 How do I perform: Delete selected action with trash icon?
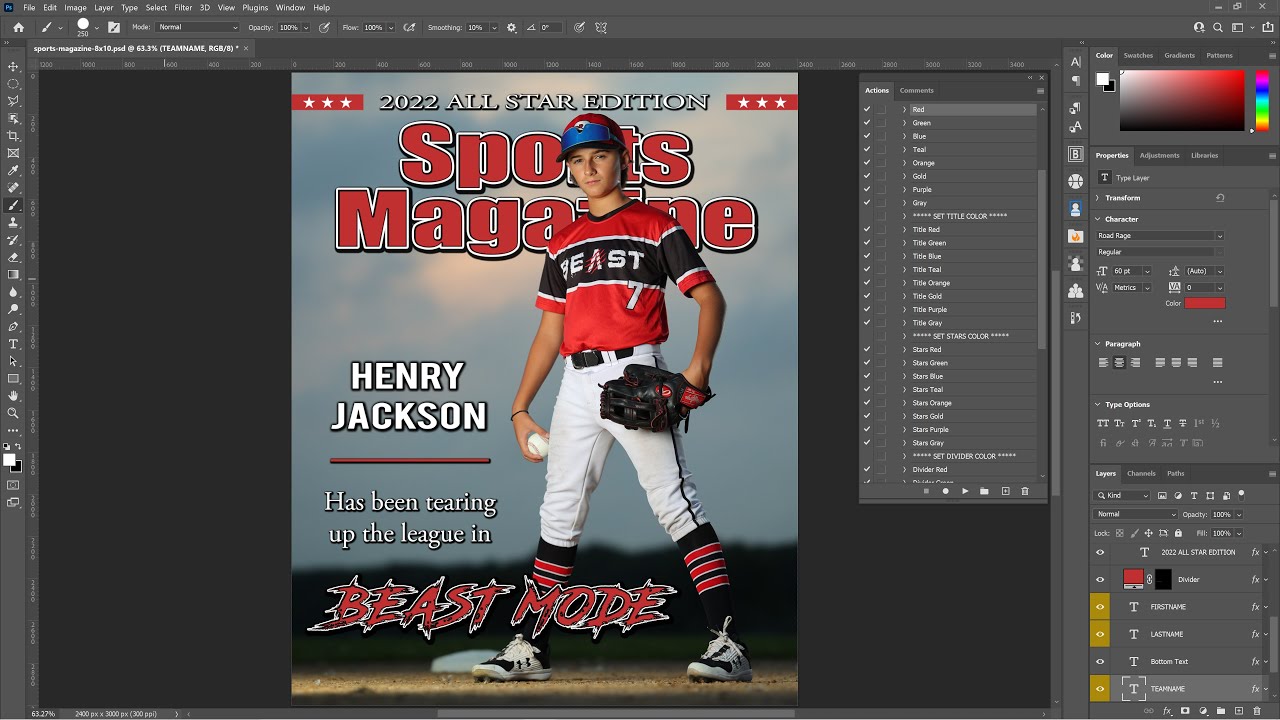pyautogui.click(x=1024, y=491)
